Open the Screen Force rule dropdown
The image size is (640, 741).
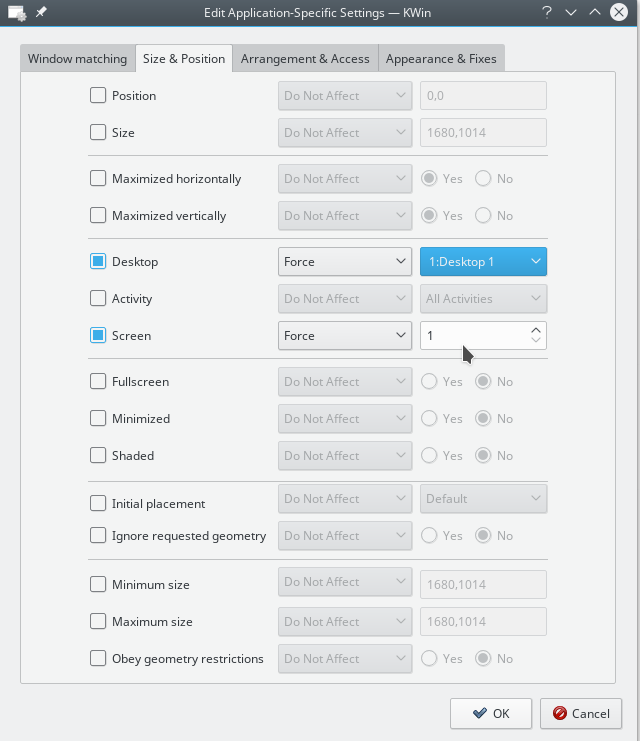point(344,336)
